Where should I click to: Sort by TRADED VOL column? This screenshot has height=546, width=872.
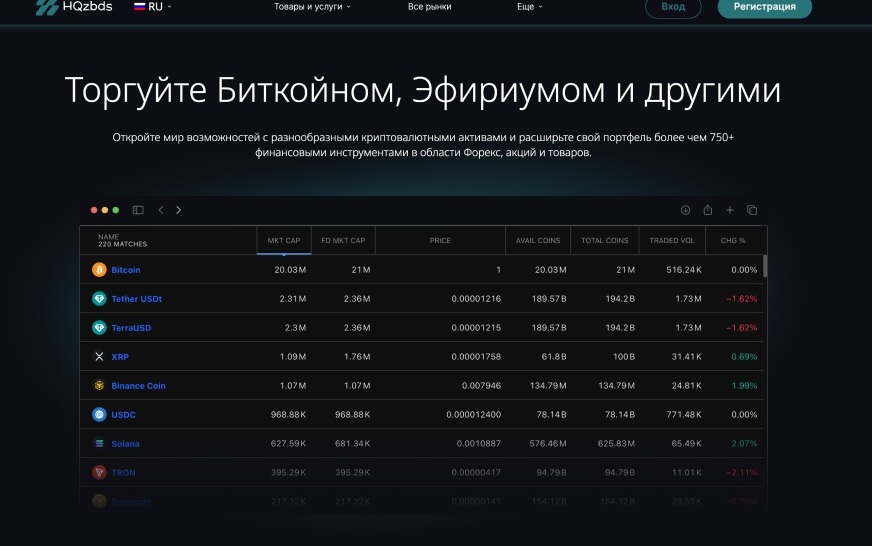click(x=672, y=240)
